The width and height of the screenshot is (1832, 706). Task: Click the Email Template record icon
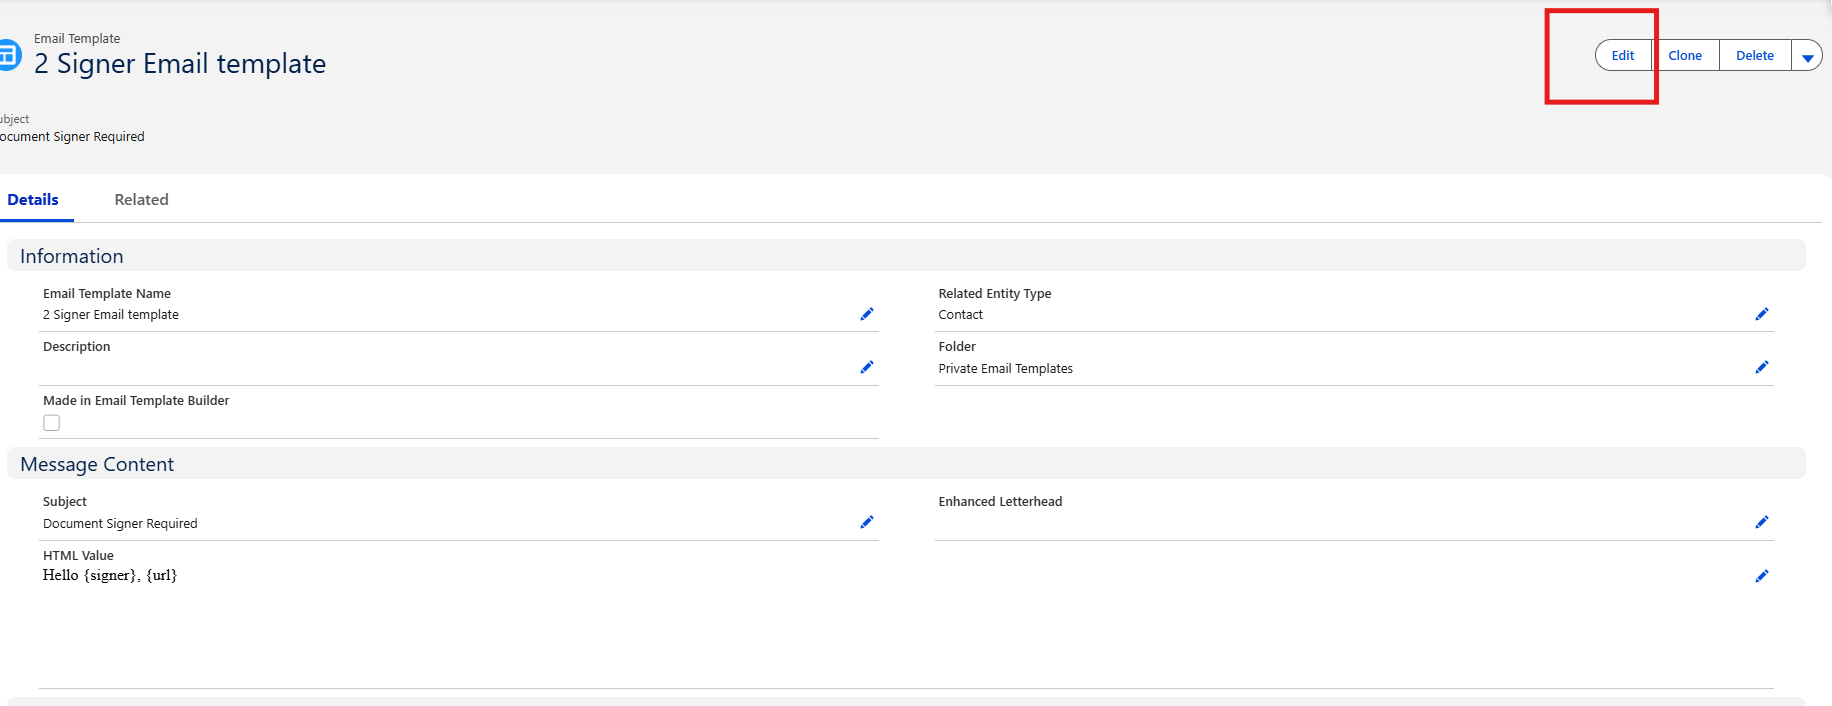pos(8,54)
